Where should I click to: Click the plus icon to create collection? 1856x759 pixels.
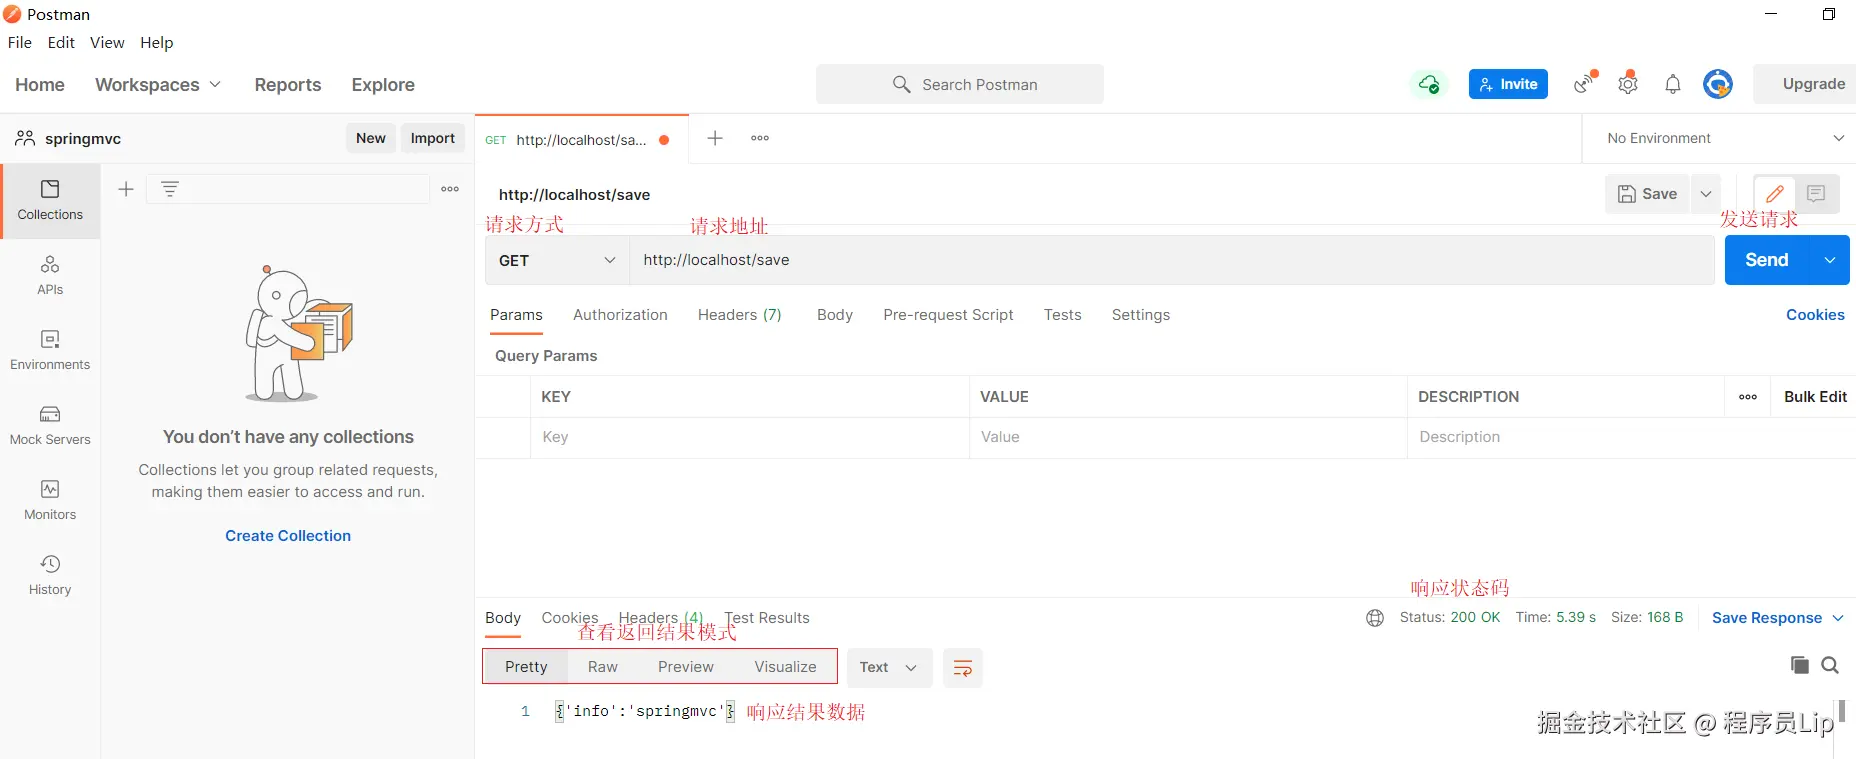[126, 189]
